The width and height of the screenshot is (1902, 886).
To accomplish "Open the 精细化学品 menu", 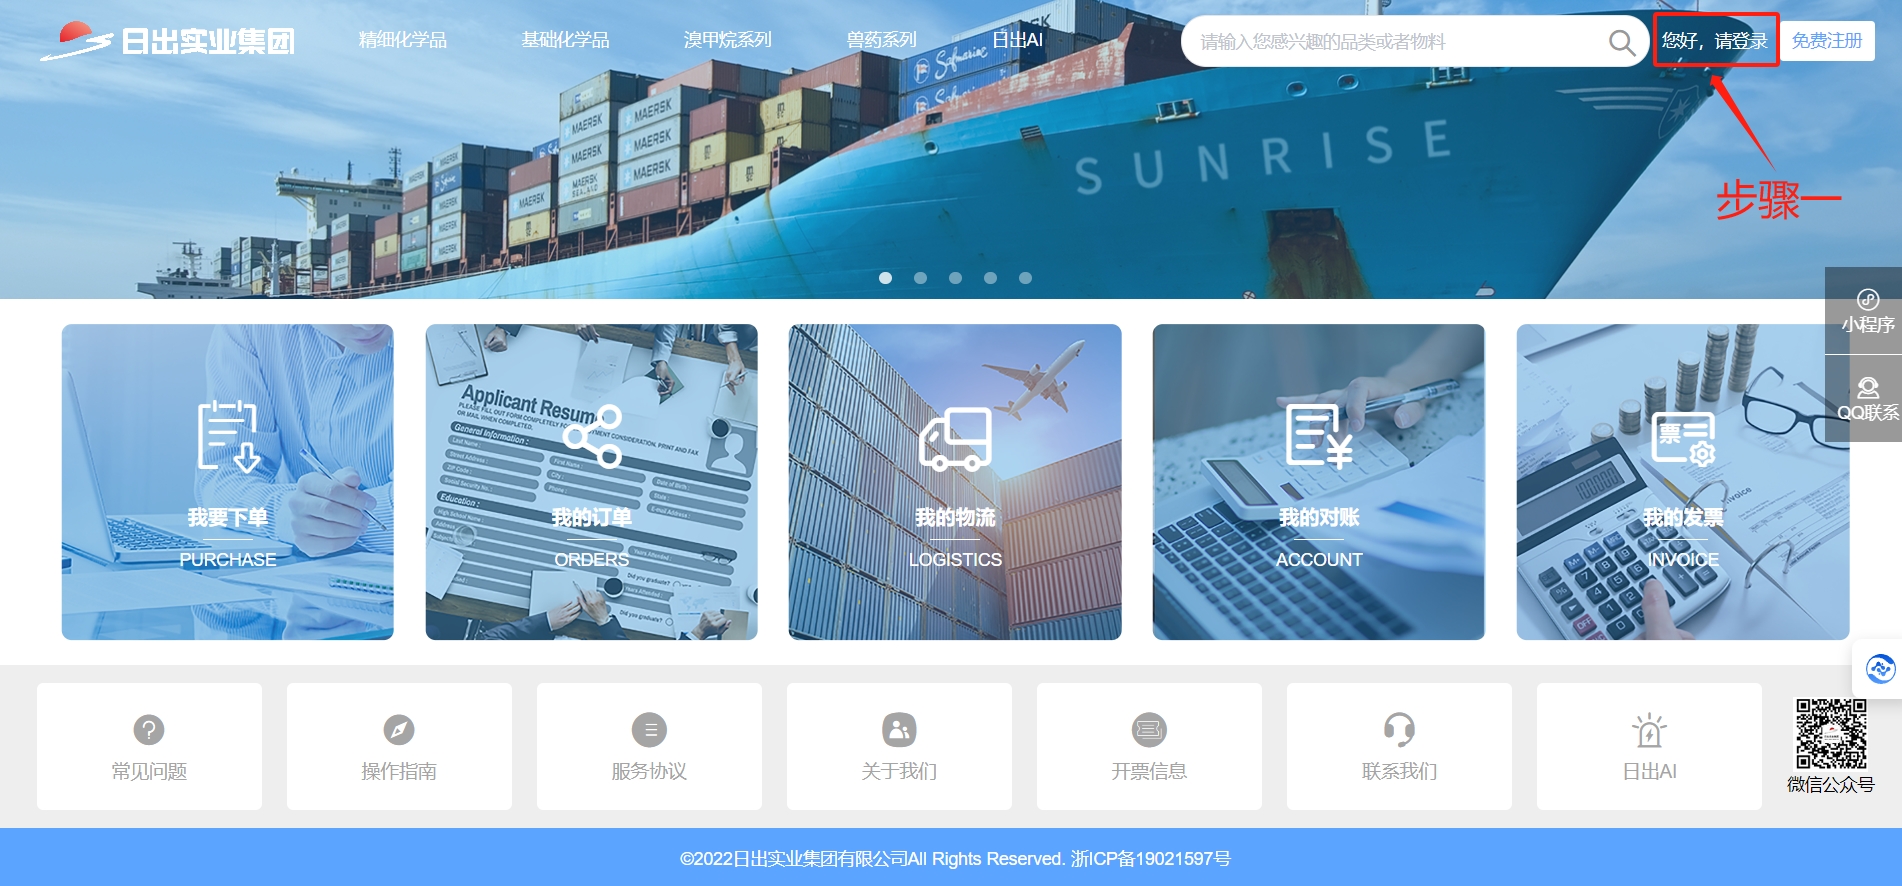I will [403, 40].
